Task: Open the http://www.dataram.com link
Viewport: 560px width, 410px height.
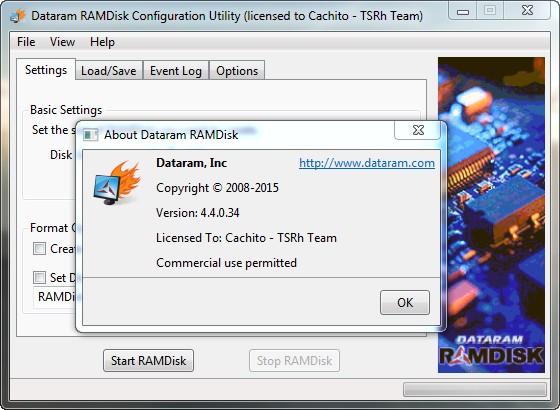Action: pyautogui.click(x=367, y=163)
